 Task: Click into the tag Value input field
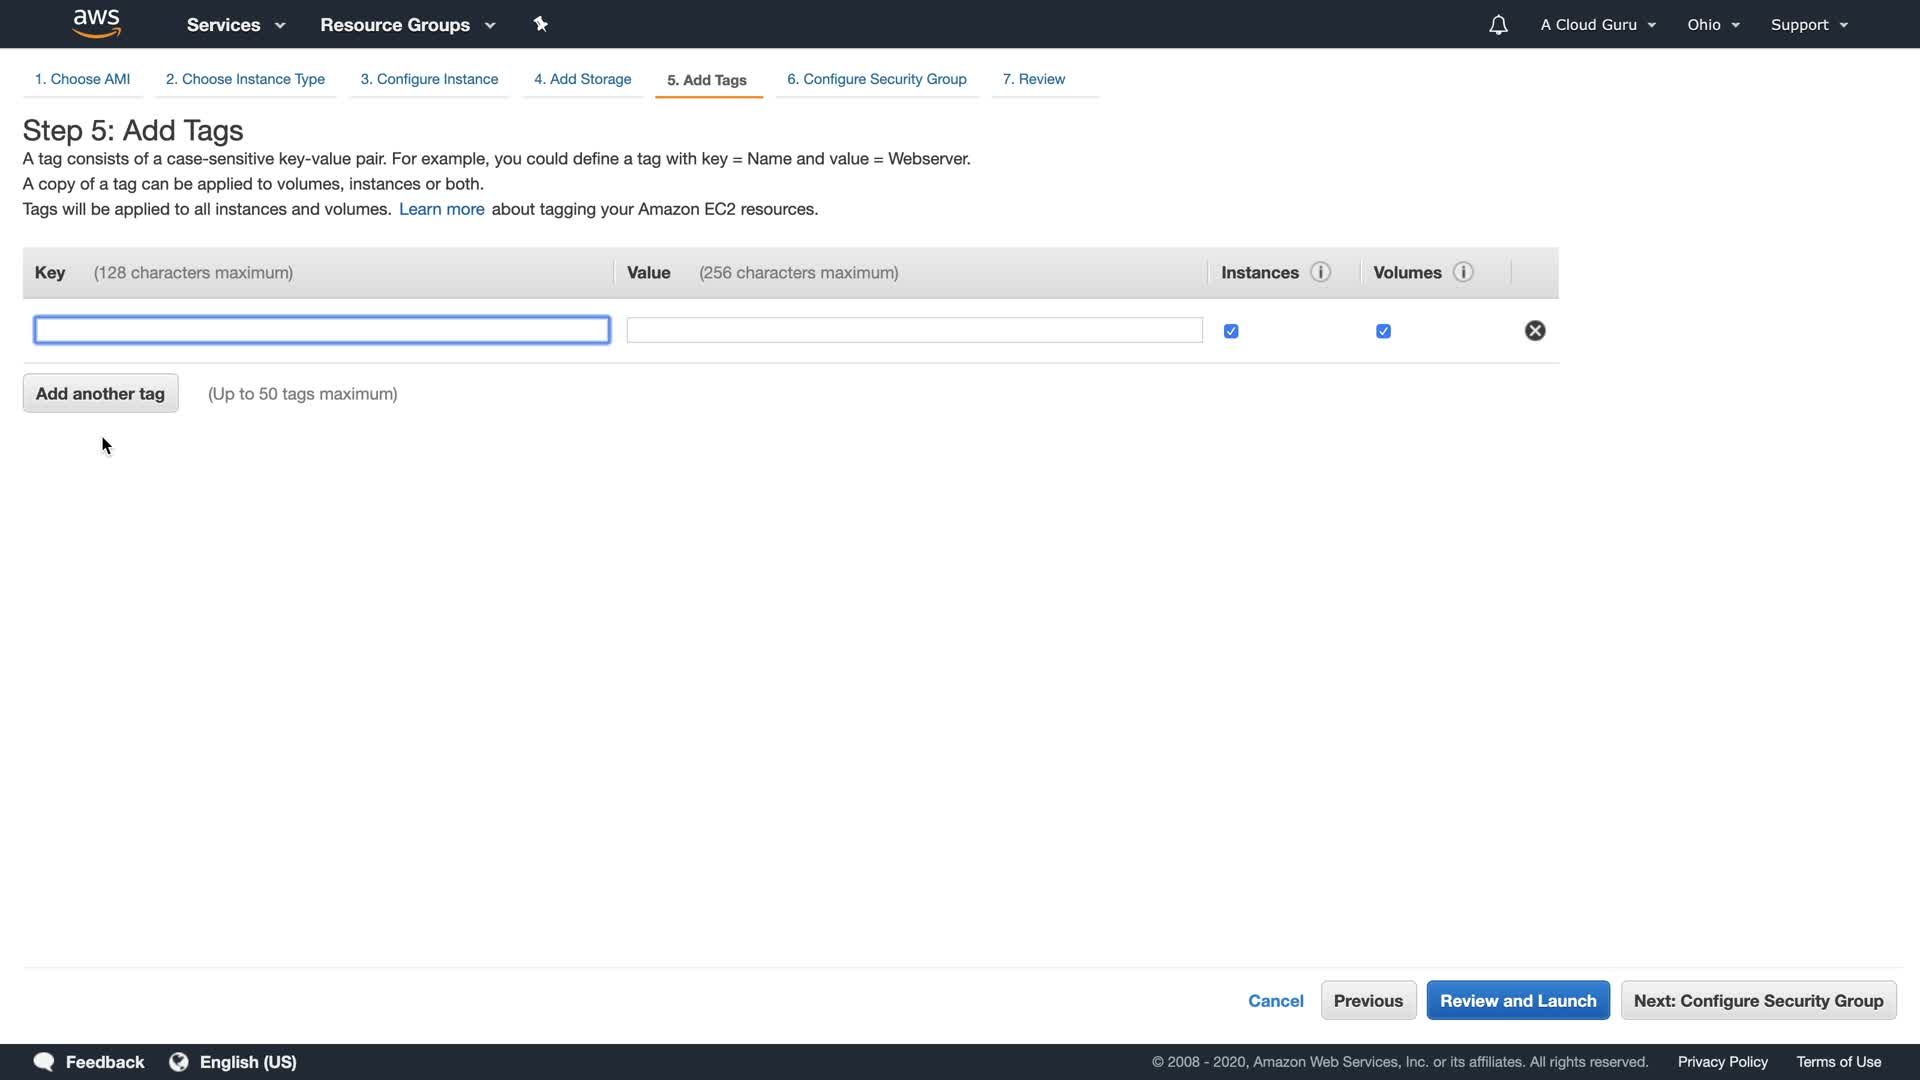914,330
